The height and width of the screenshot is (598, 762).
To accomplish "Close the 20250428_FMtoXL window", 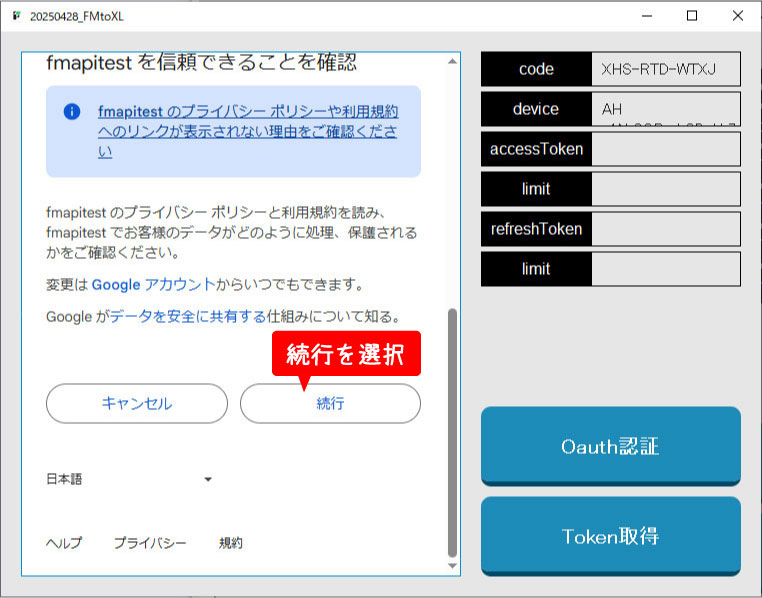I will coord(738,16).
